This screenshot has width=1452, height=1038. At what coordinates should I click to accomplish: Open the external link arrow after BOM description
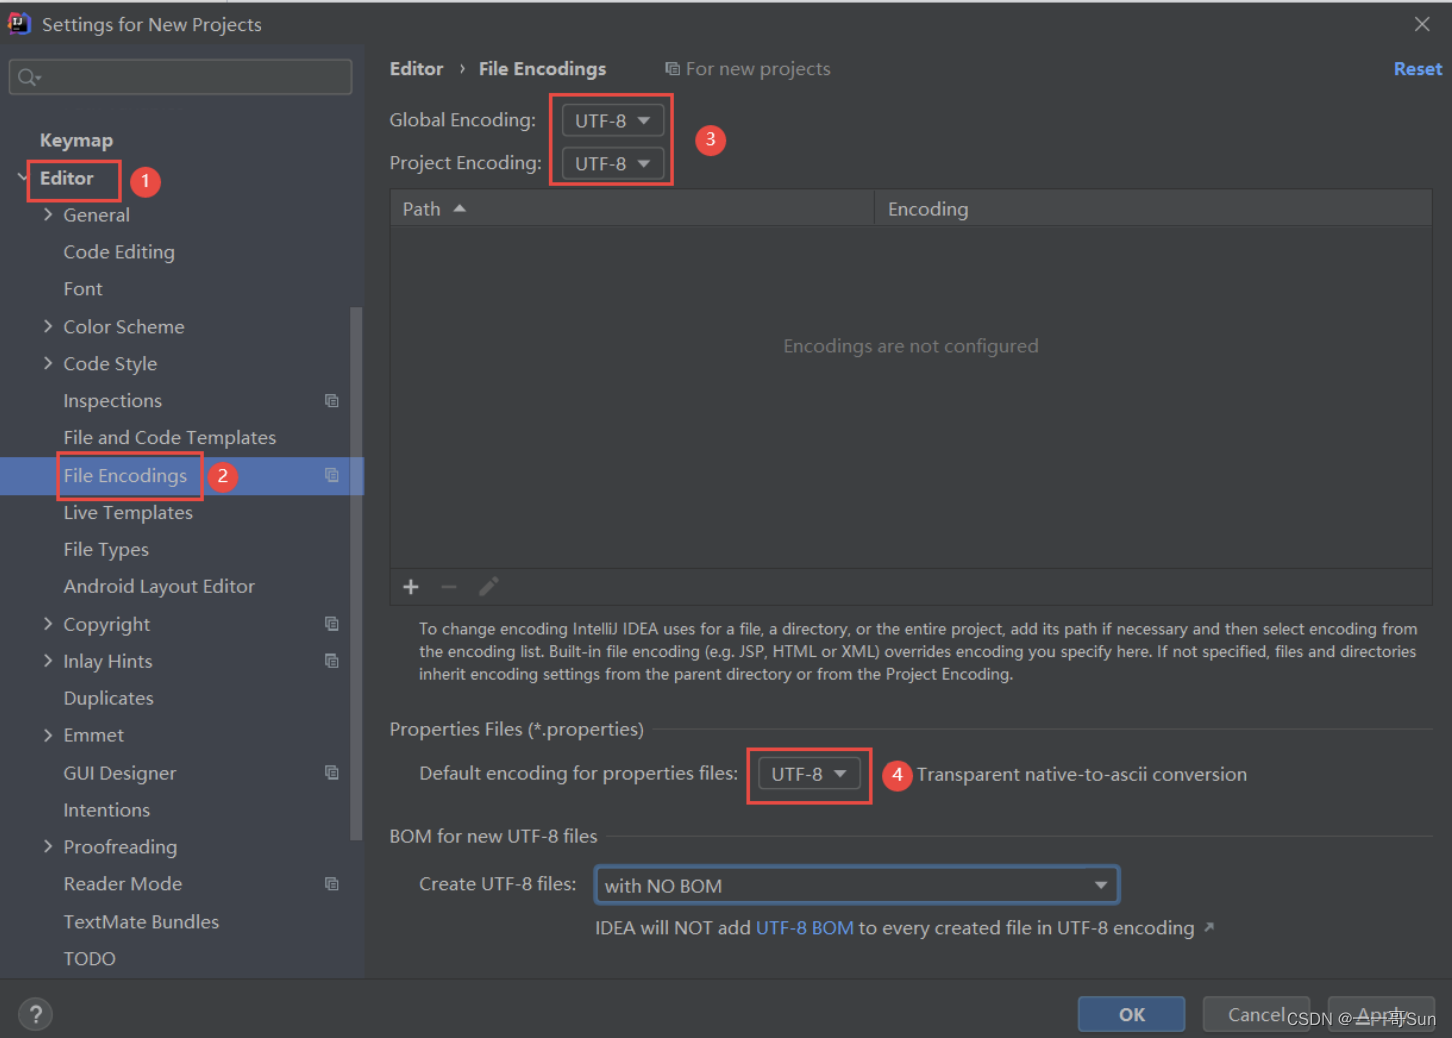[1209, 928]
